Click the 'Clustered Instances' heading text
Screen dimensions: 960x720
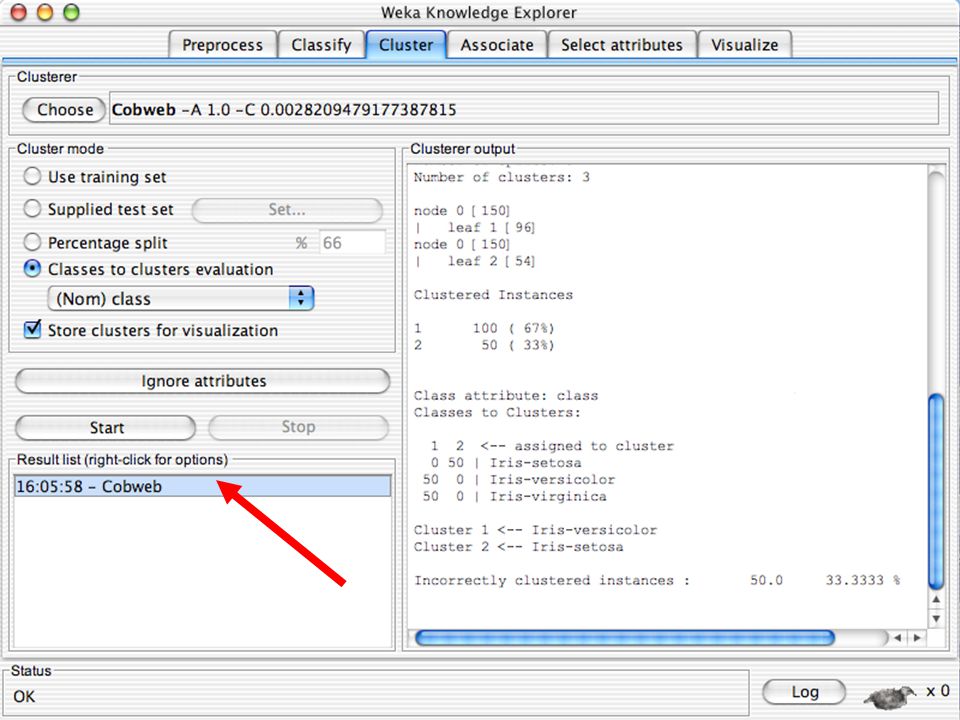pyautogui.click(x=493, y=294)
